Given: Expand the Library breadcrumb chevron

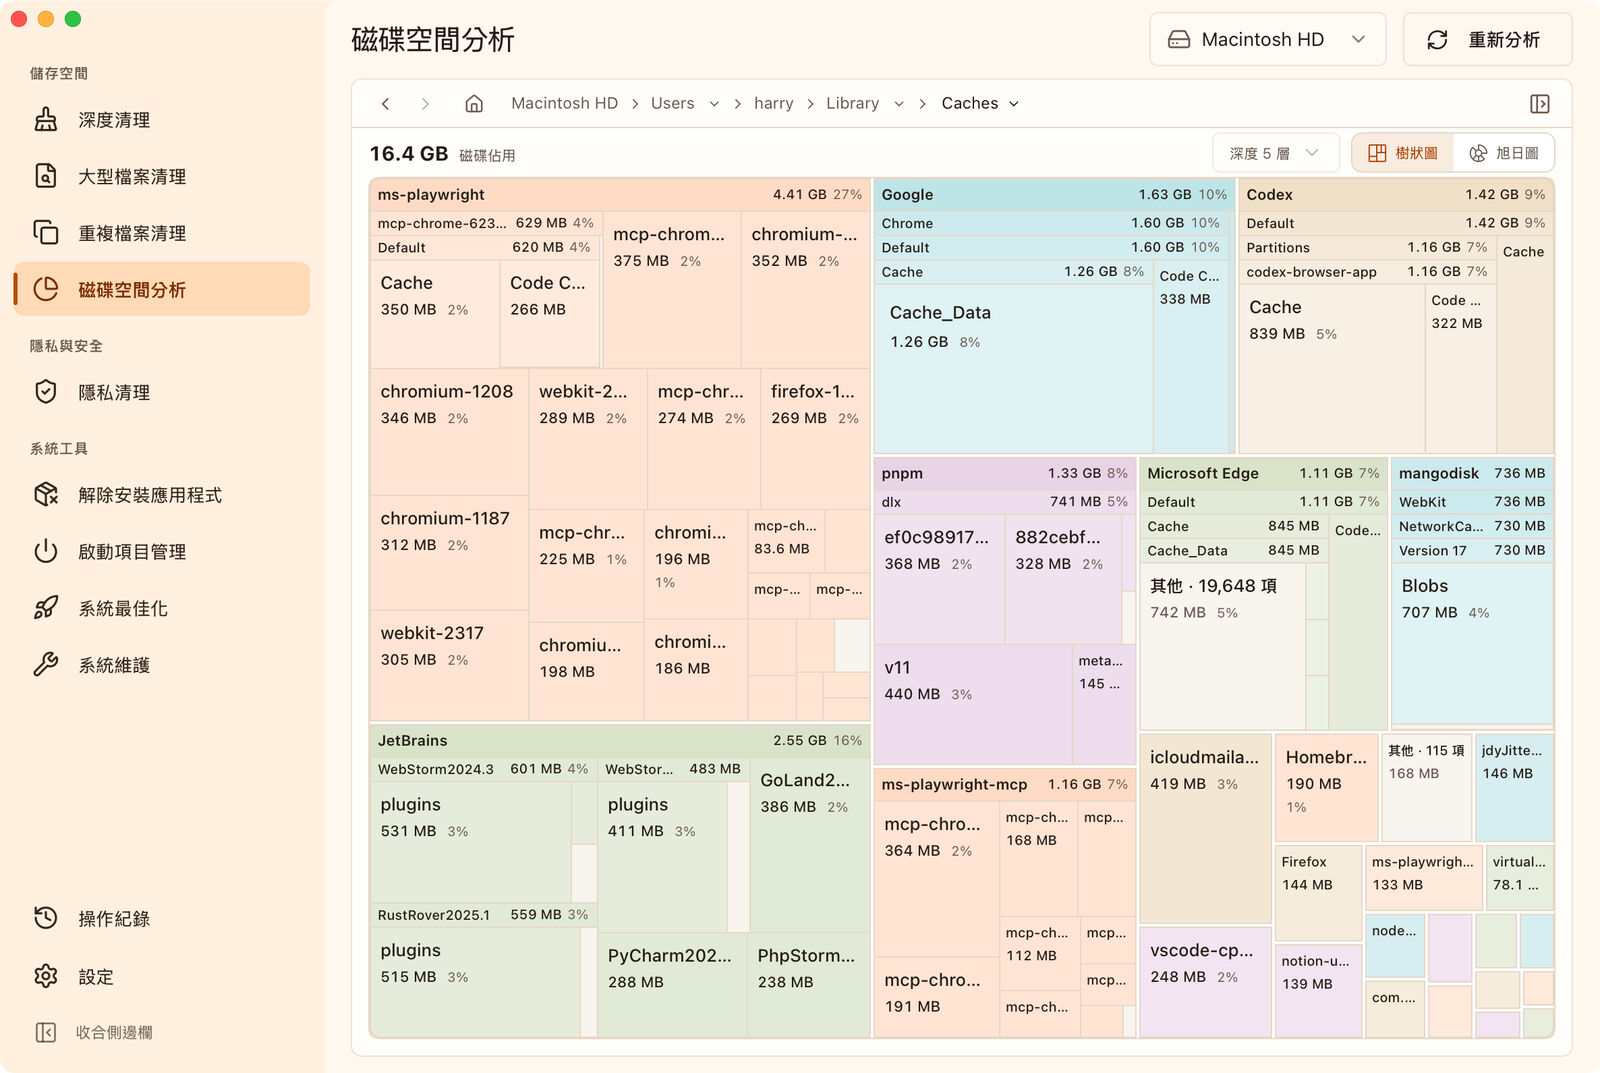Looking at the screenshot, I should click(x=899, y=104).
